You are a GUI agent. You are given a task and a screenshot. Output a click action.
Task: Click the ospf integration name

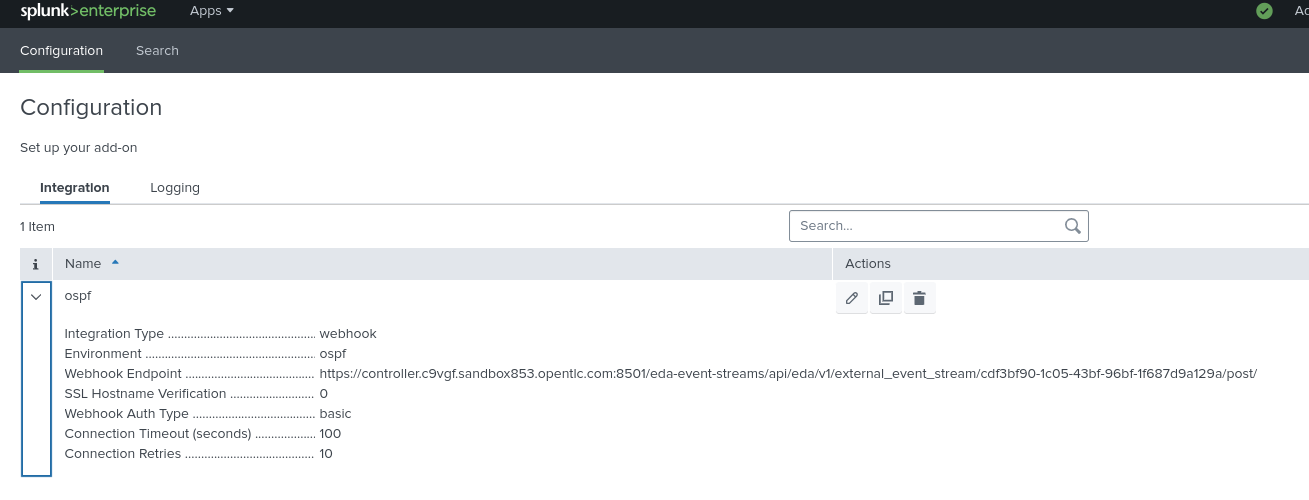78,296
